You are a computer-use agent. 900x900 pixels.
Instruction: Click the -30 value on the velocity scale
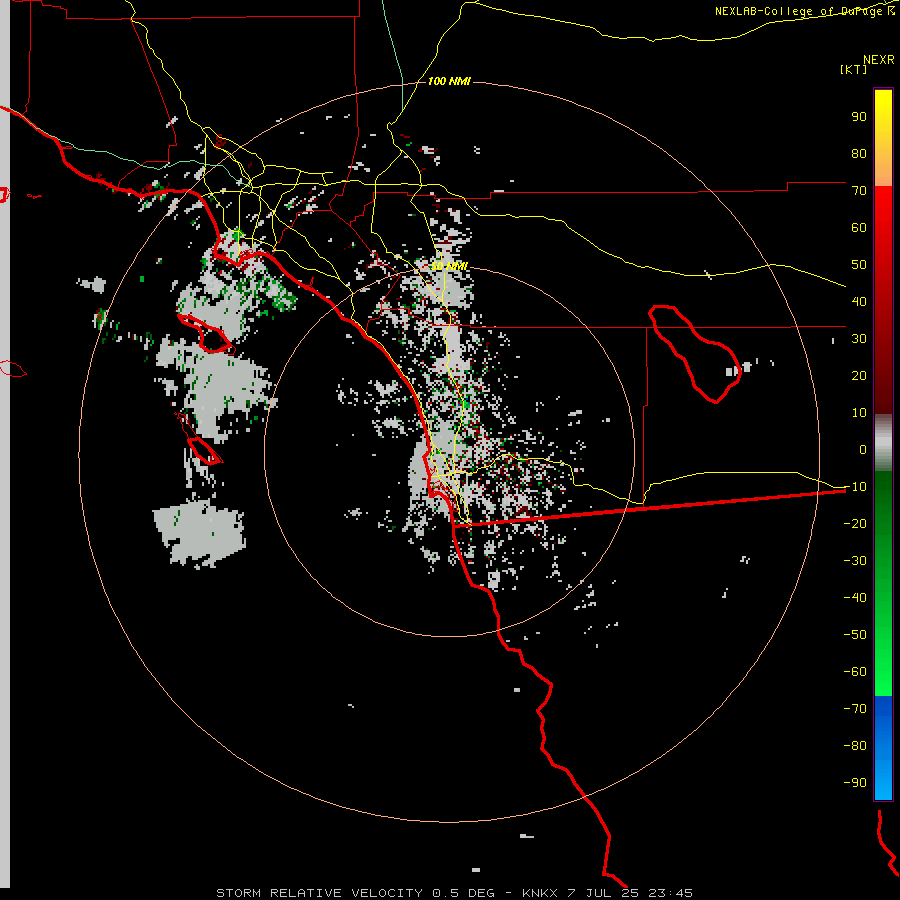point(855,561)
